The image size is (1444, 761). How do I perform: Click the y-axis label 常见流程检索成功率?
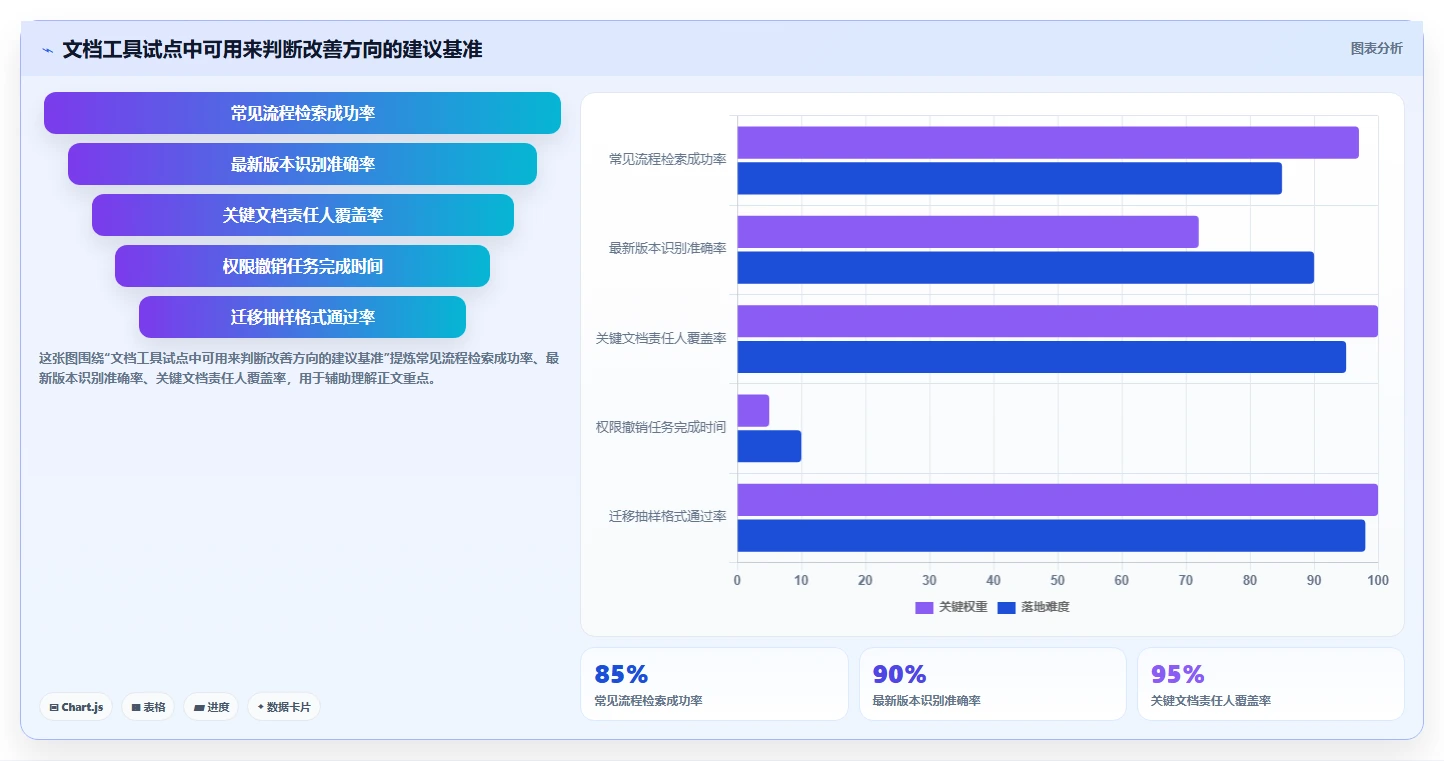coord(667,159)
